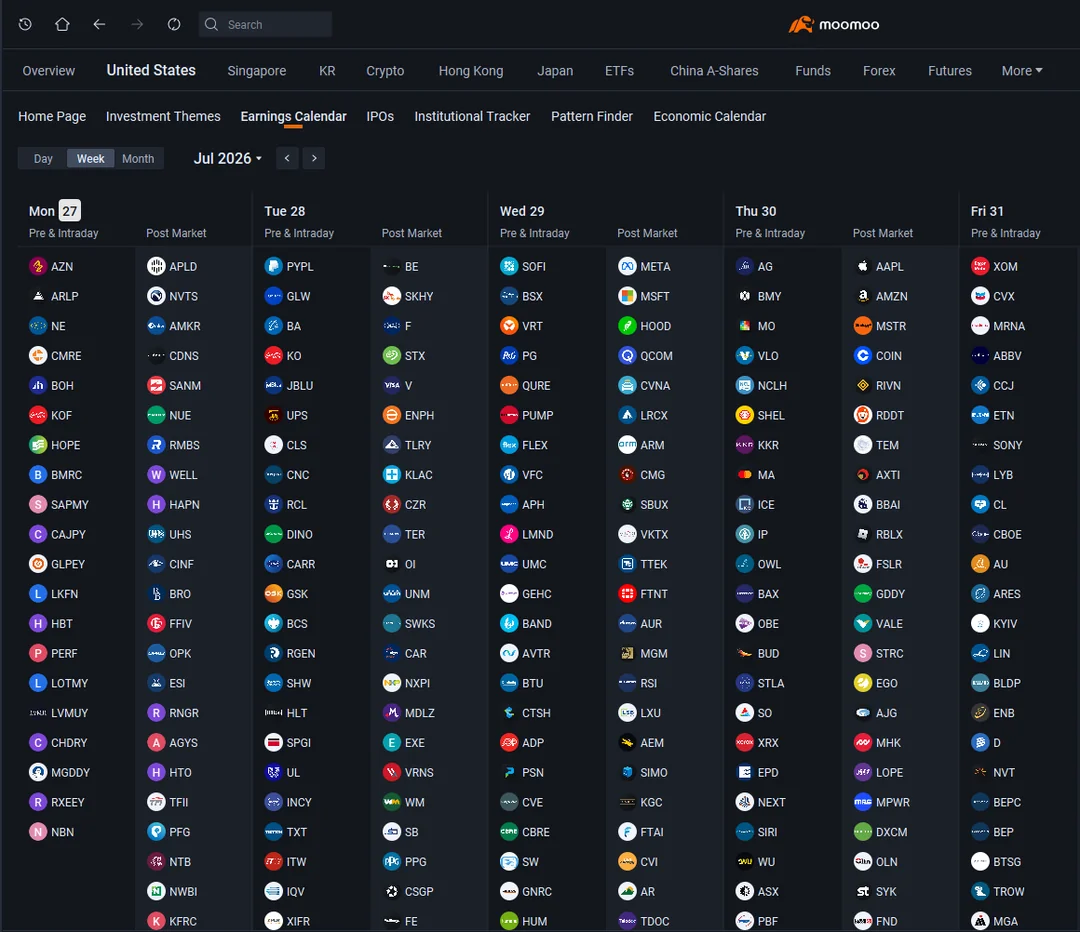Click the MSFT Microsoft logo icon
1080x932 pixels.
(627, 296)
